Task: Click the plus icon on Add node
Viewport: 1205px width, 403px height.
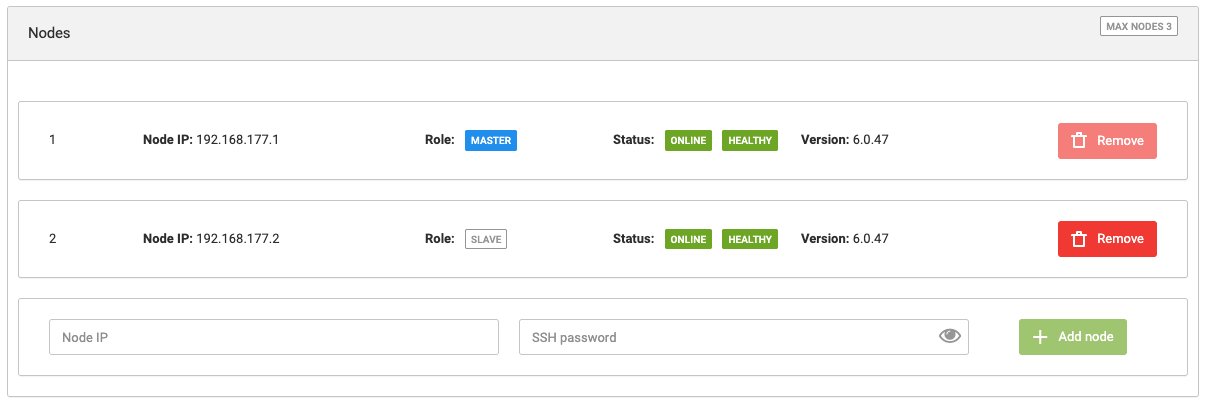Action: click(x=1040, y=337)
